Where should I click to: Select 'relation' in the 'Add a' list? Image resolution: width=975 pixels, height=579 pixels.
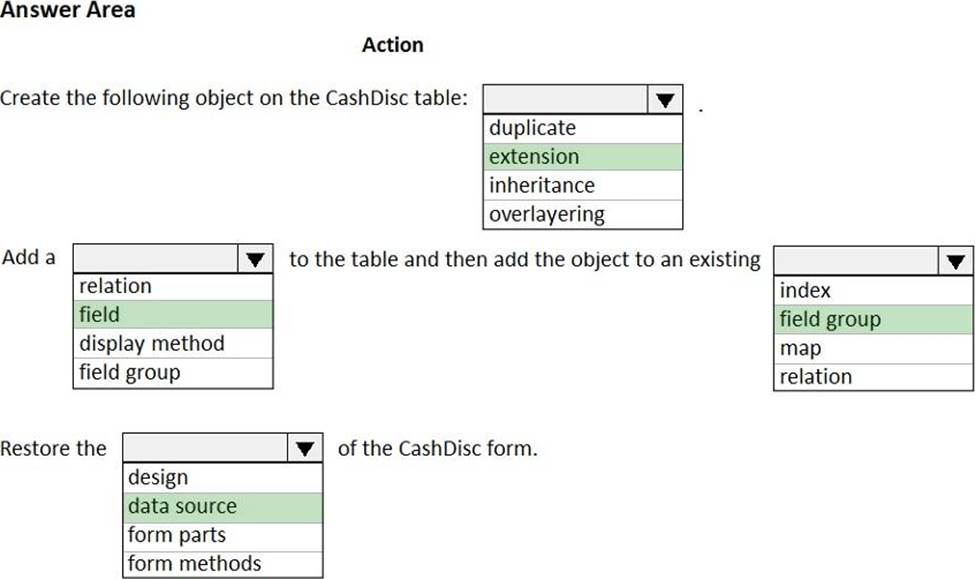coord(172,286)
